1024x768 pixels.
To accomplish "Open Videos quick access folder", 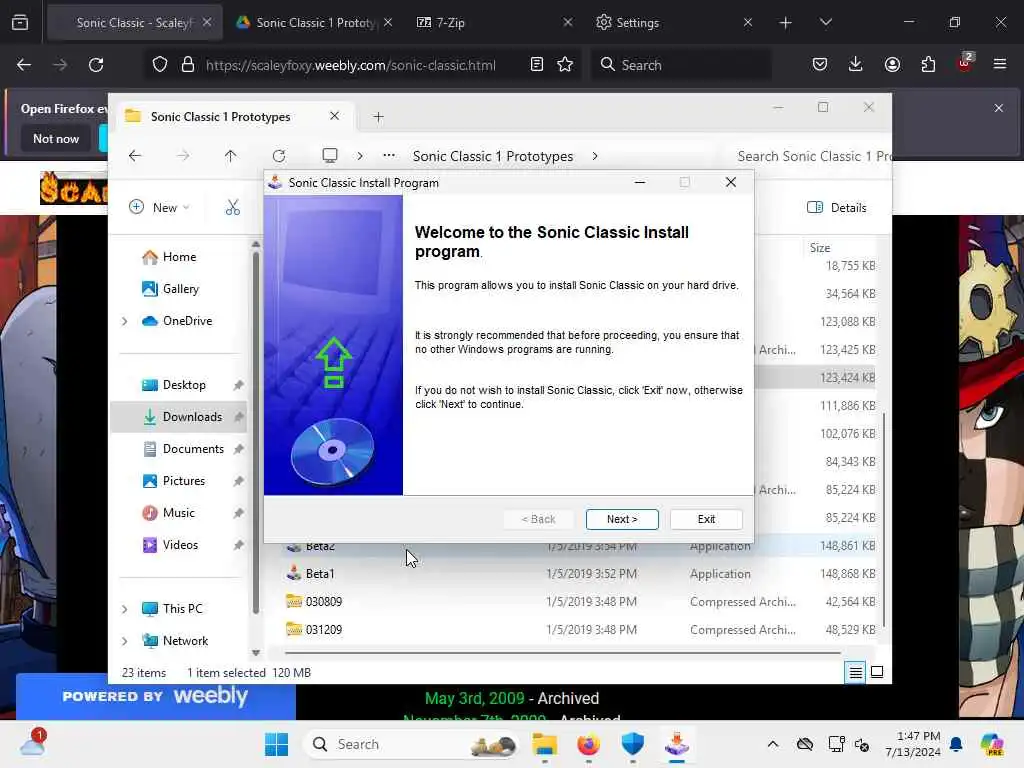I will pos(180,545).
